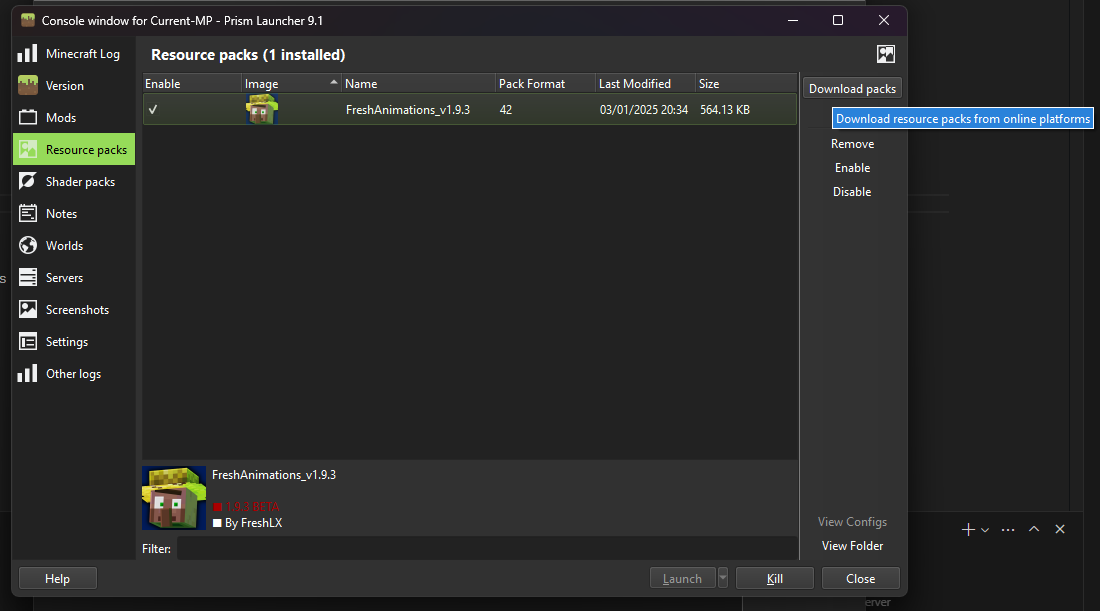
Task: Click the Kill button
Action: (774, 578)
